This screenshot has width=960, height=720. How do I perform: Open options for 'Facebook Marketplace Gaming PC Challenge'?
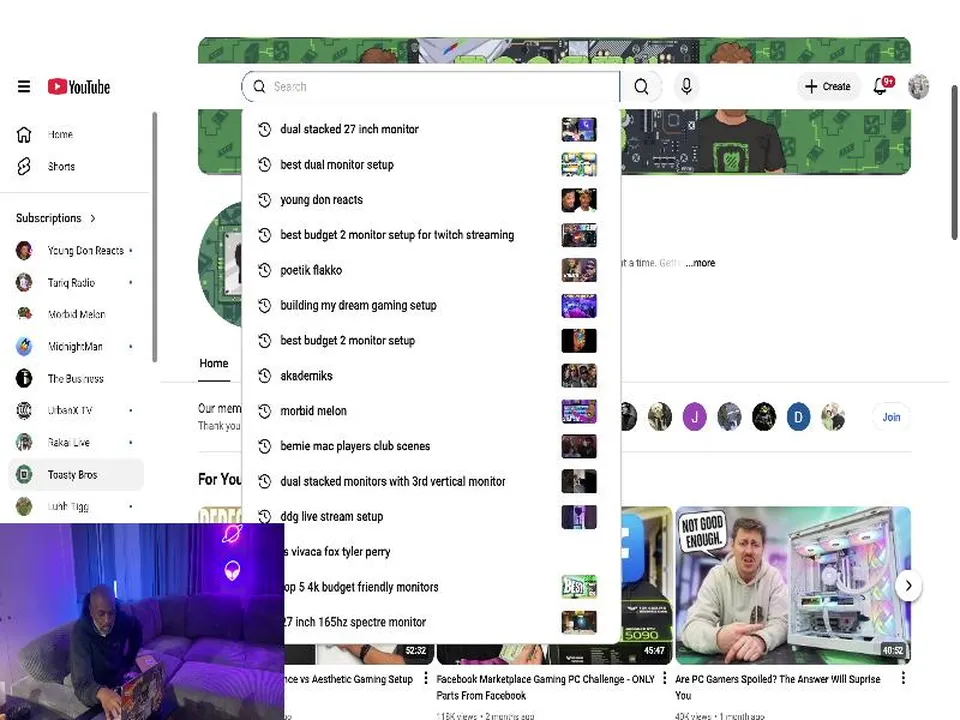click(x=664, y=678)
